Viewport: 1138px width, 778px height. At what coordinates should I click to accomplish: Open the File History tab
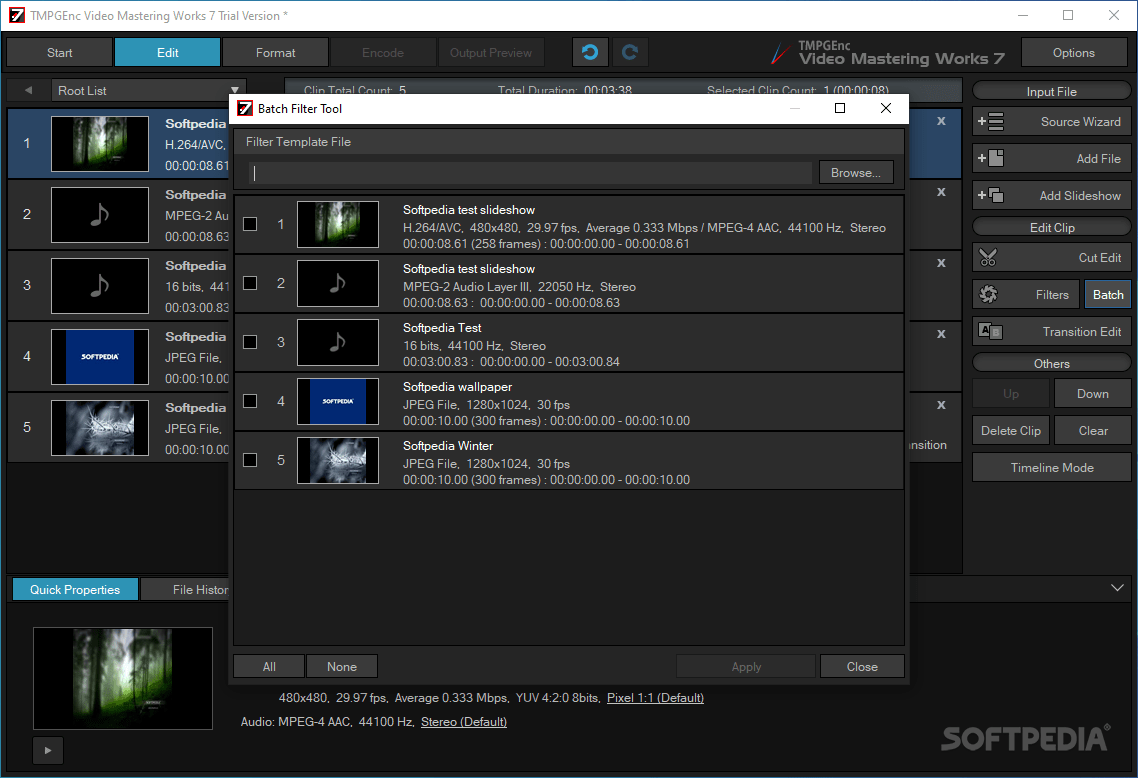185,589
